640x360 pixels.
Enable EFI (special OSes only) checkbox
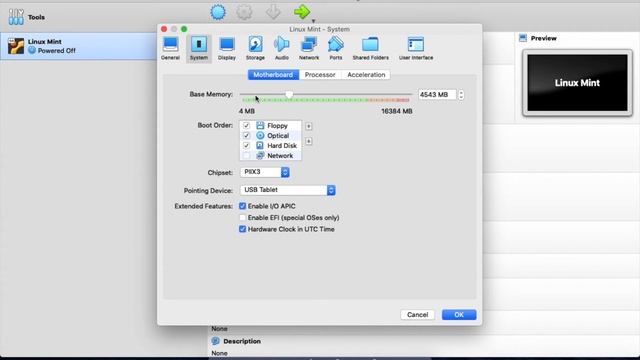[242, 218]
